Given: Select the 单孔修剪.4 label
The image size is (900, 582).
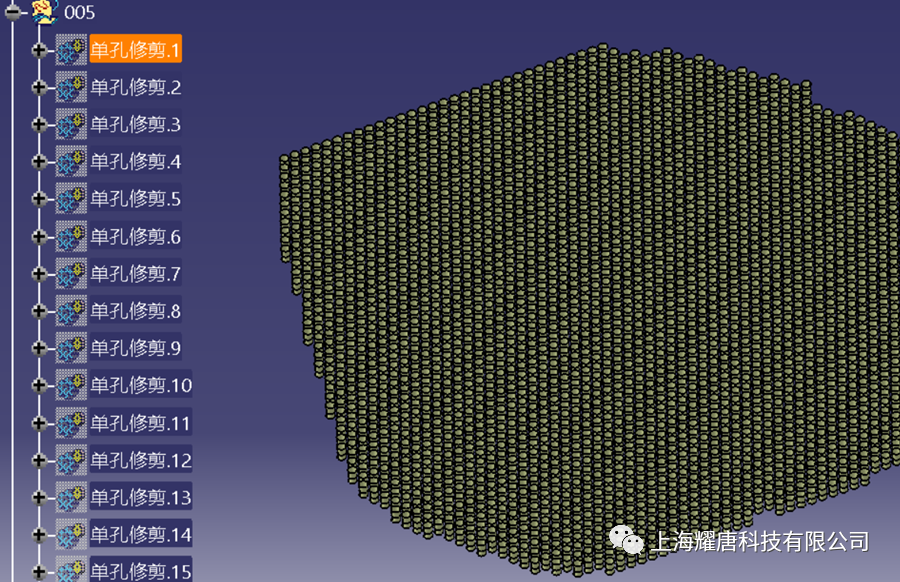Looking at the screenshot, I should pyautogui.click(x=135, y=161).
